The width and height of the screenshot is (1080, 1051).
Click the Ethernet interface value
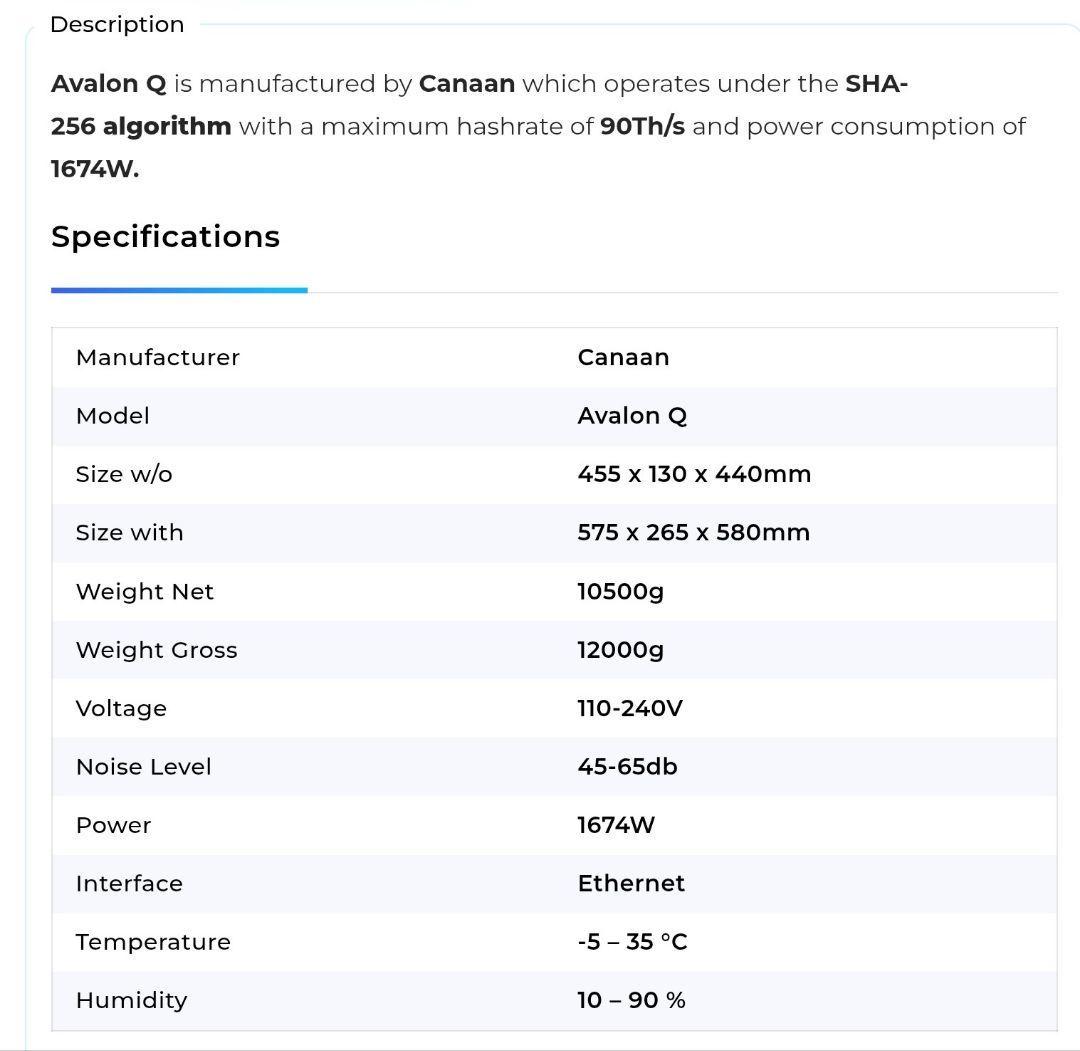click(631, 884)
